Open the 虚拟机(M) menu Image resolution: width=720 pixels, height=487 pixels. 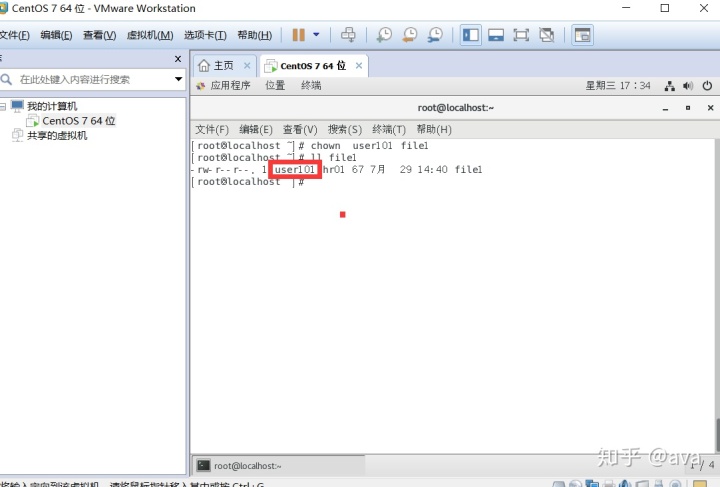point(150,35)
